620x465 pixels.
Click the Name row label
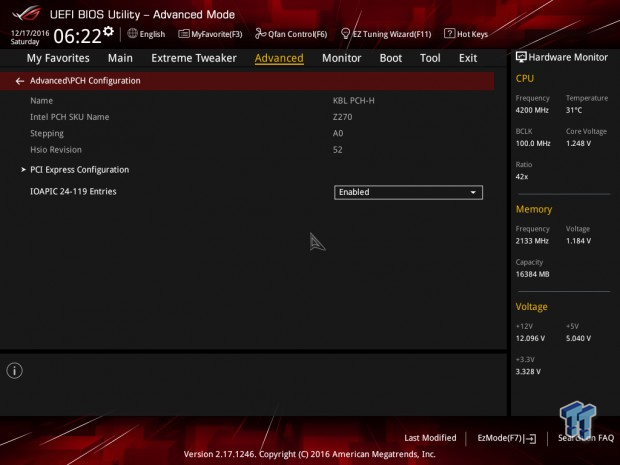(42, 100)
